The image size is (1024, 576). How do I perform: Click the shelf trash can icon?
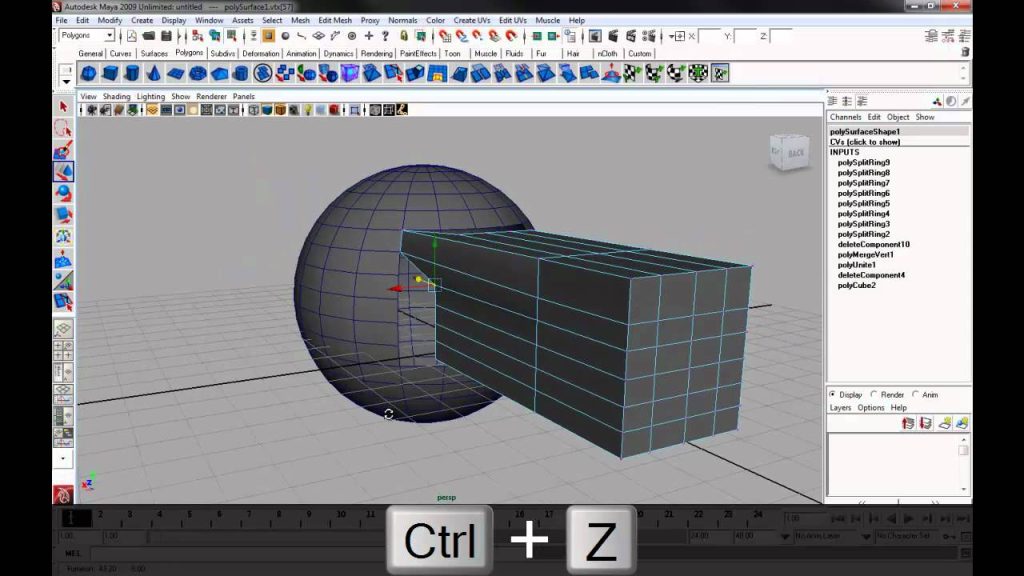[965, 52]
